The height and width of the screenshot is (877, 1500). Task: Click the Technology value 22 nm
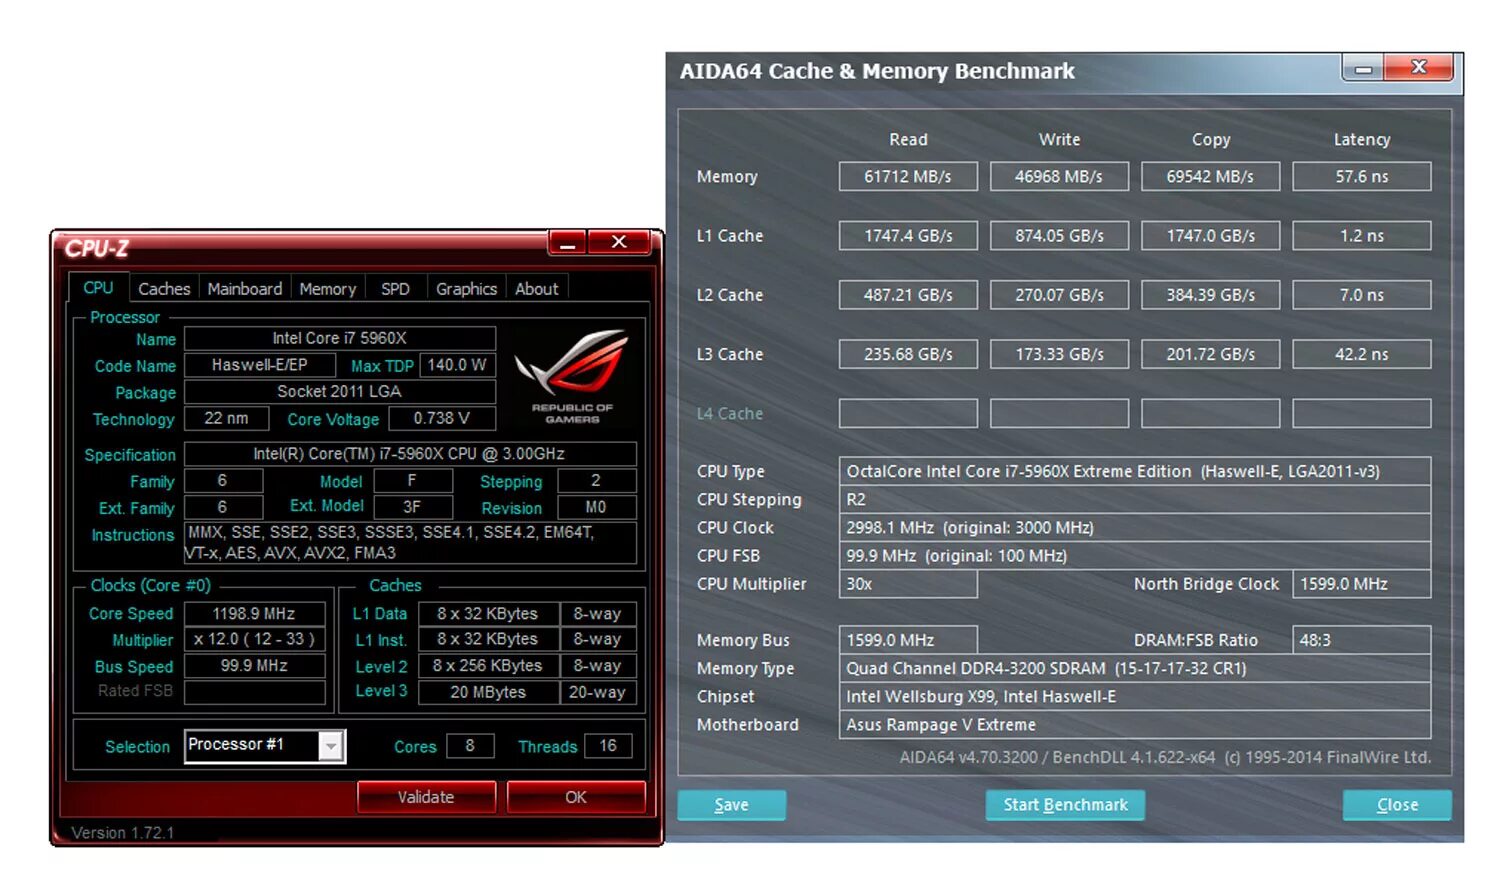226,418
